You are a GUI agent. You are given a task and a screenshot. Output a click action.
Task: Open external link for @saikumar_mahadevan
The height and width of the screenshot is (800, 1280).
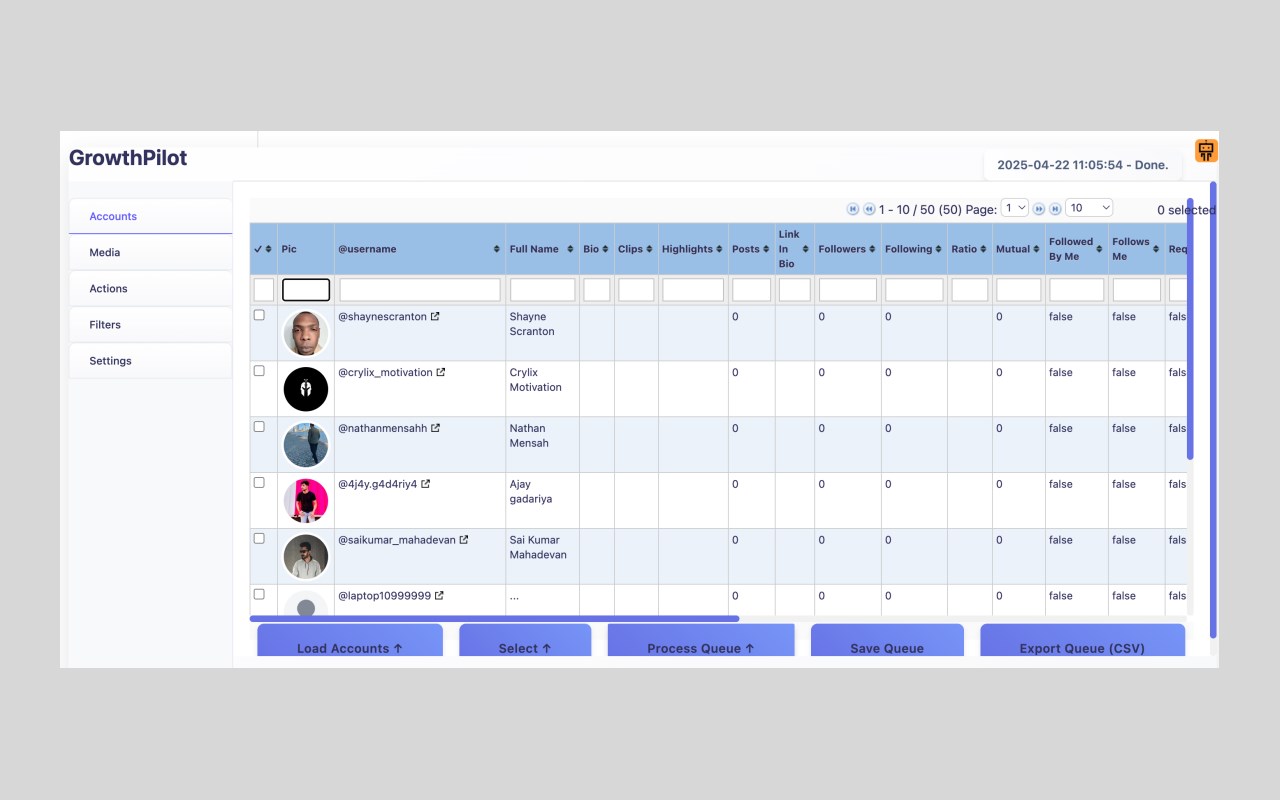point(464,540)
